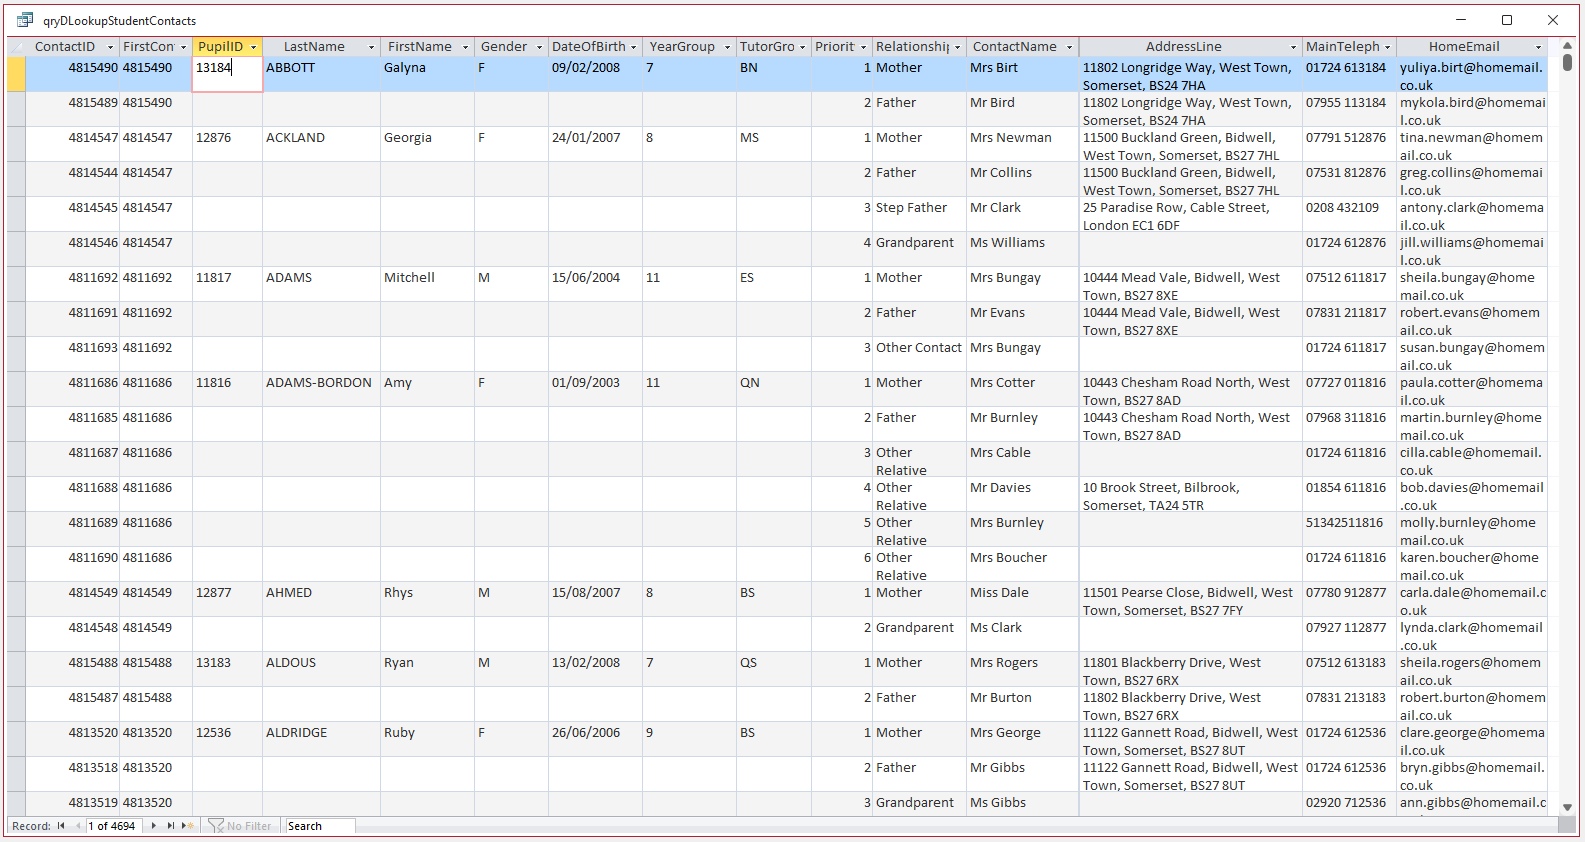Open the LastName column dropdown arrow
Screen dimensions: 1585x842
[x=372, y=47]
